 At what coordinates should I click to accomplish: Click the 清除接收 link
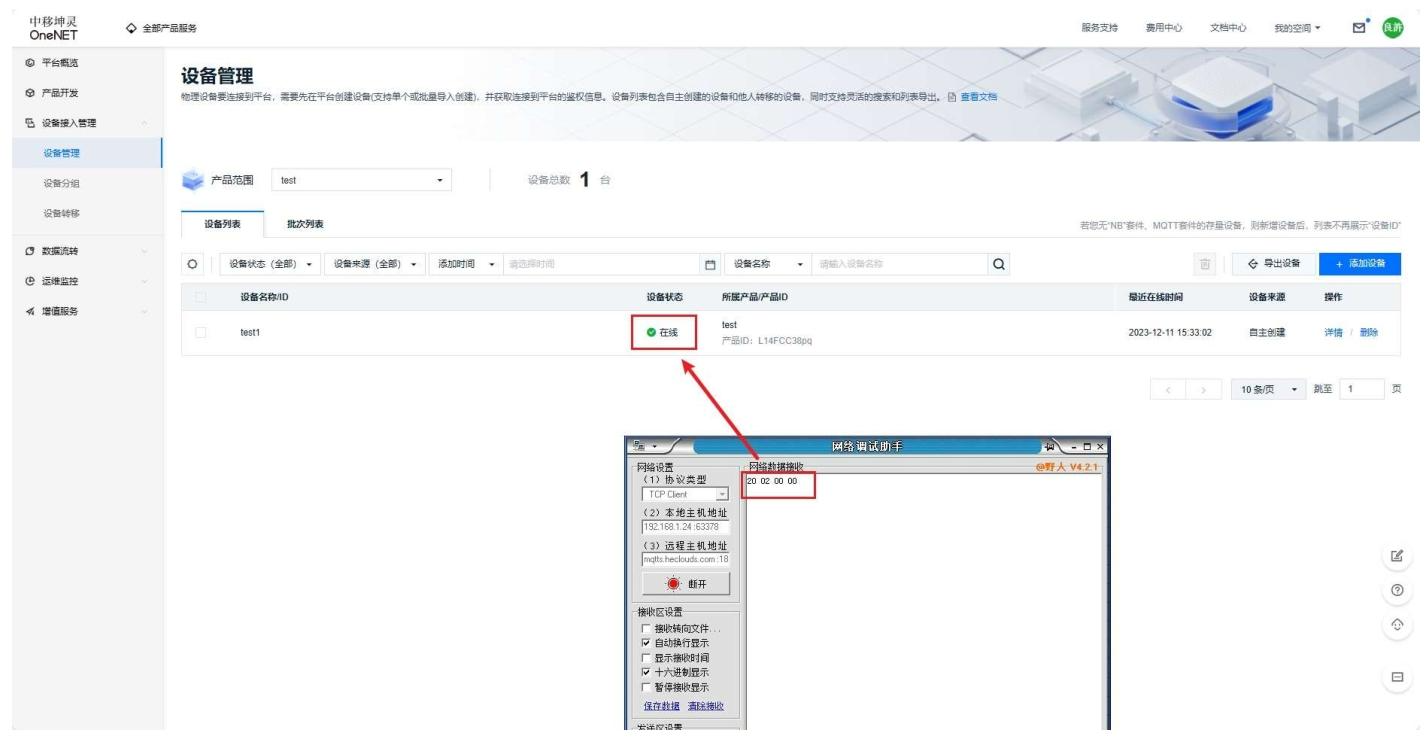(x=705, y=707)
